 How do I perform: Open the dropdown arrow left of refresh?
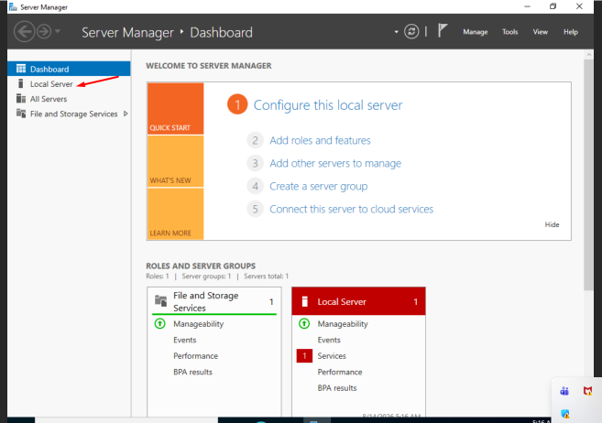396,32
